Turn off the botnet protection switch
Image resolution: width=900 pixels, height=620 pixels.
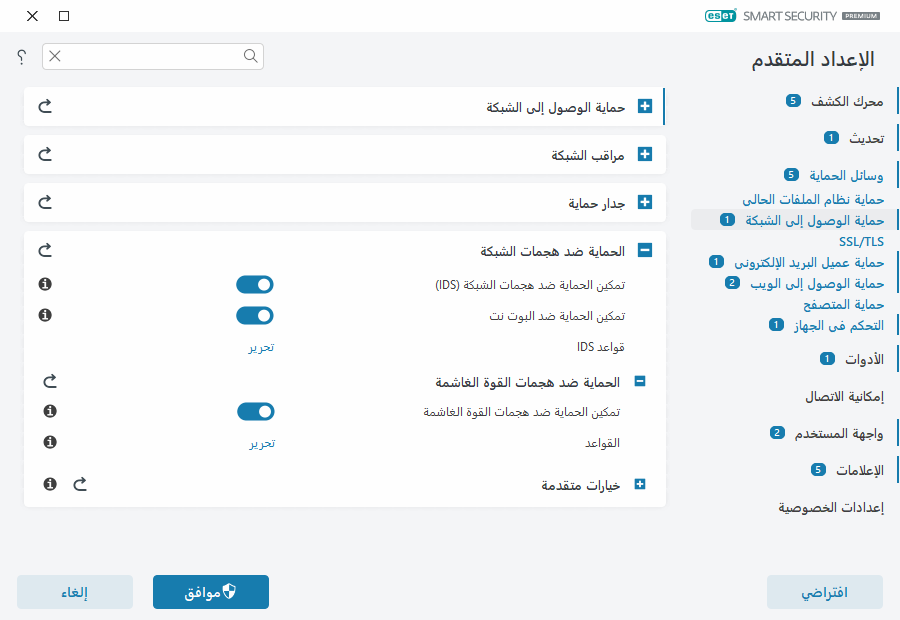pyautogui.click(x=255, y=315)
